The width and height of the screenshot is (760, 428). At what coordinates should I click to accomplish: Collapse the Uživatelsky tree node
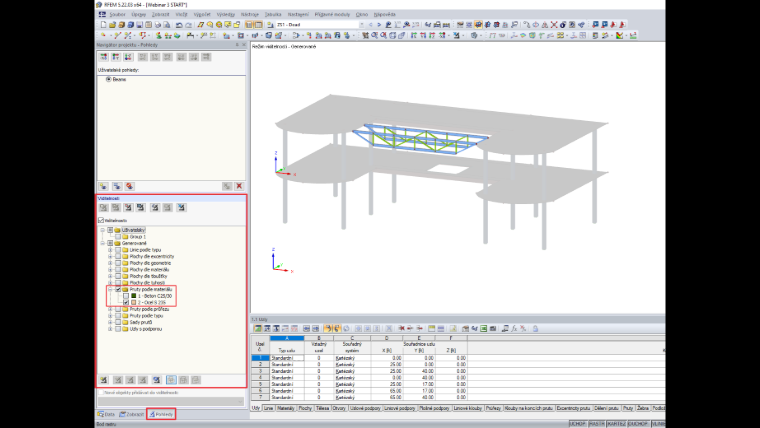click(x=102, y=230)
